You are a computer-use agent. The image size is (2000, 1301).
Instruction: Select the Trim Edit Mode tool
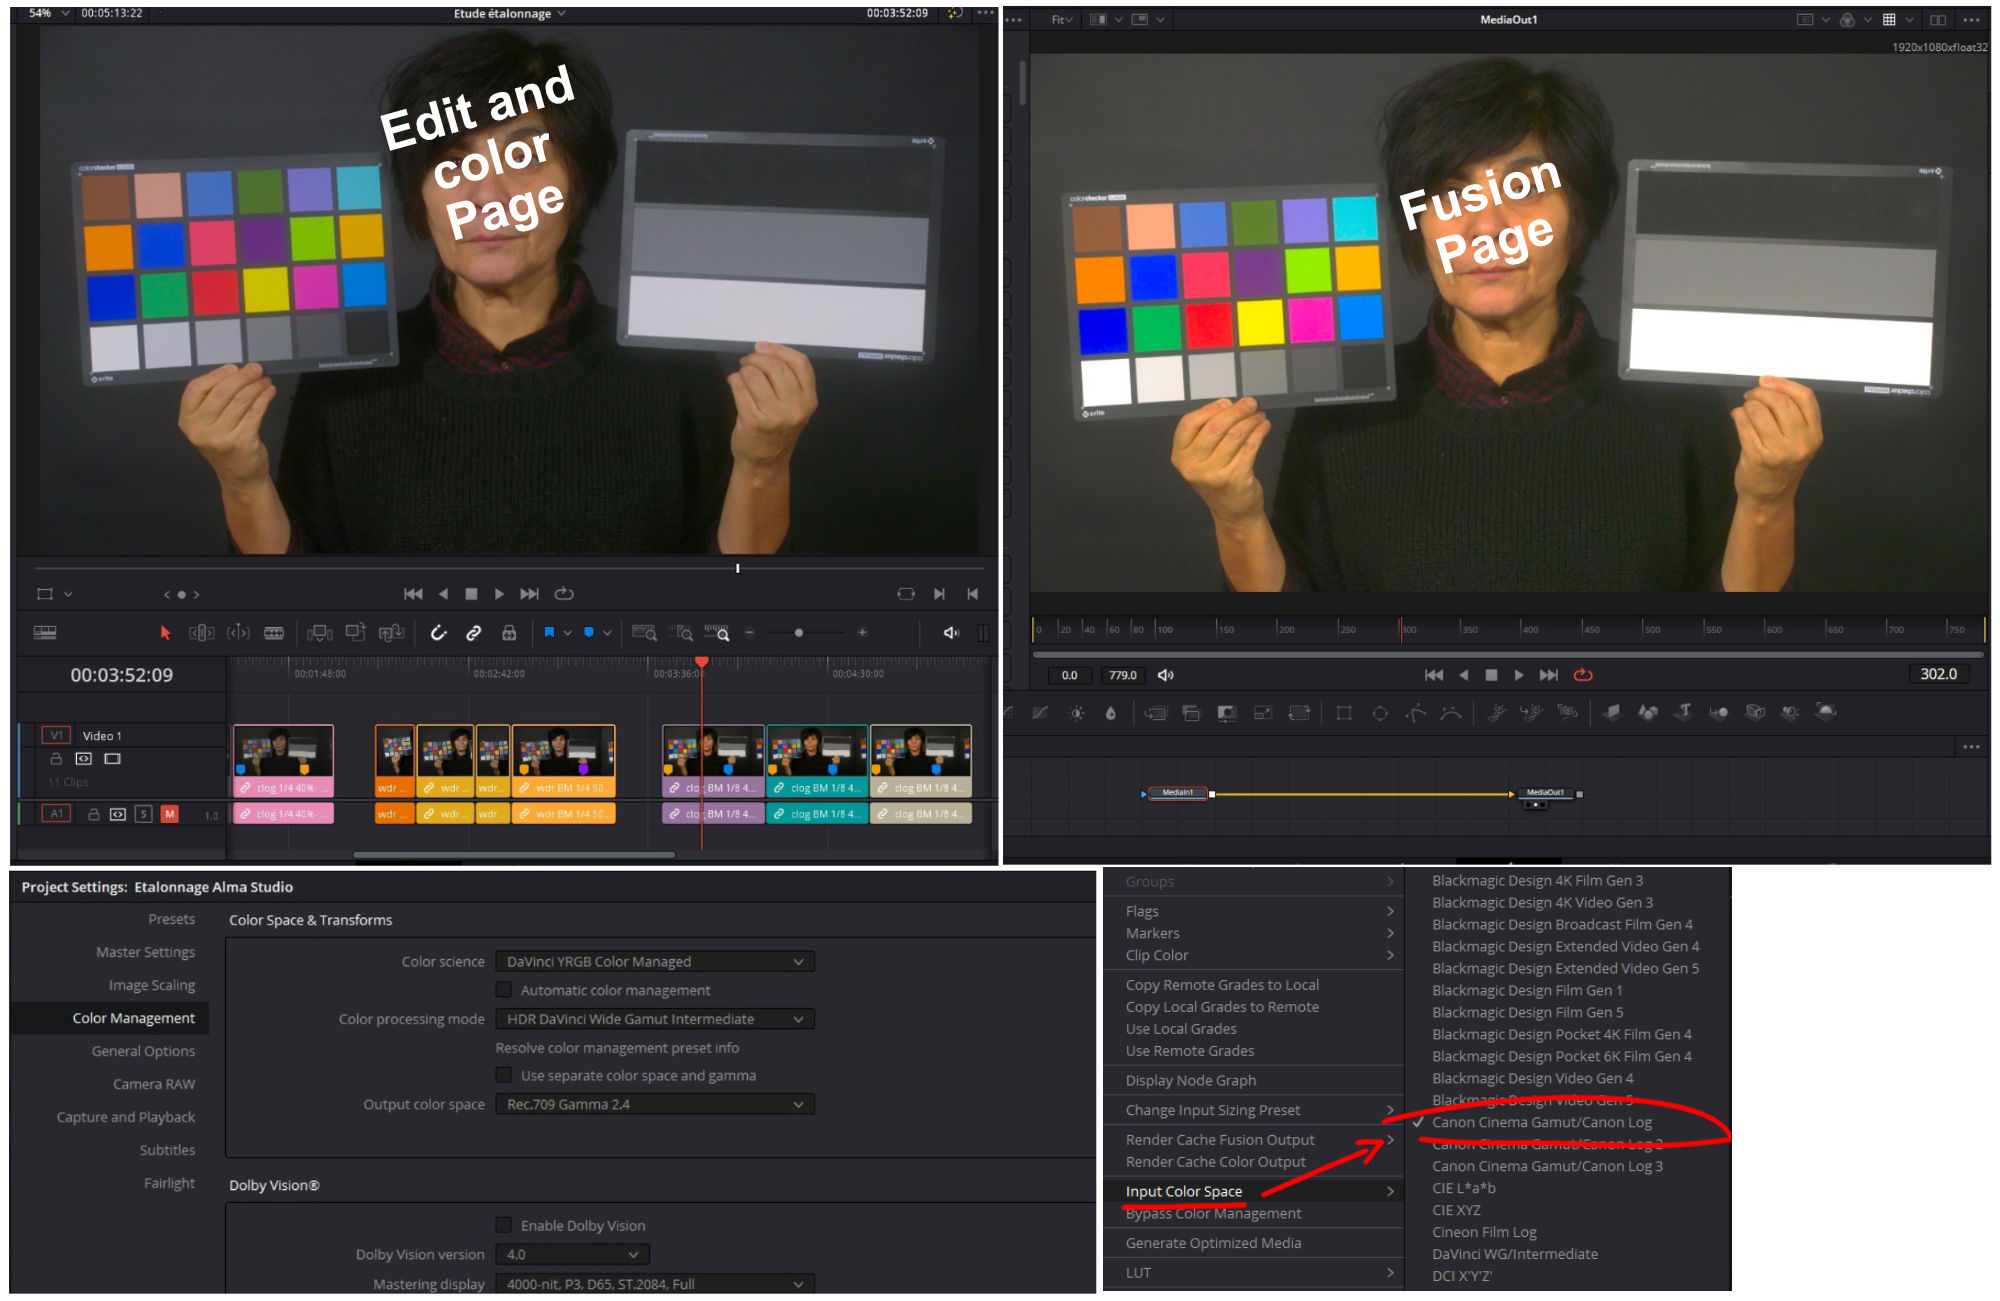point(202,633)
